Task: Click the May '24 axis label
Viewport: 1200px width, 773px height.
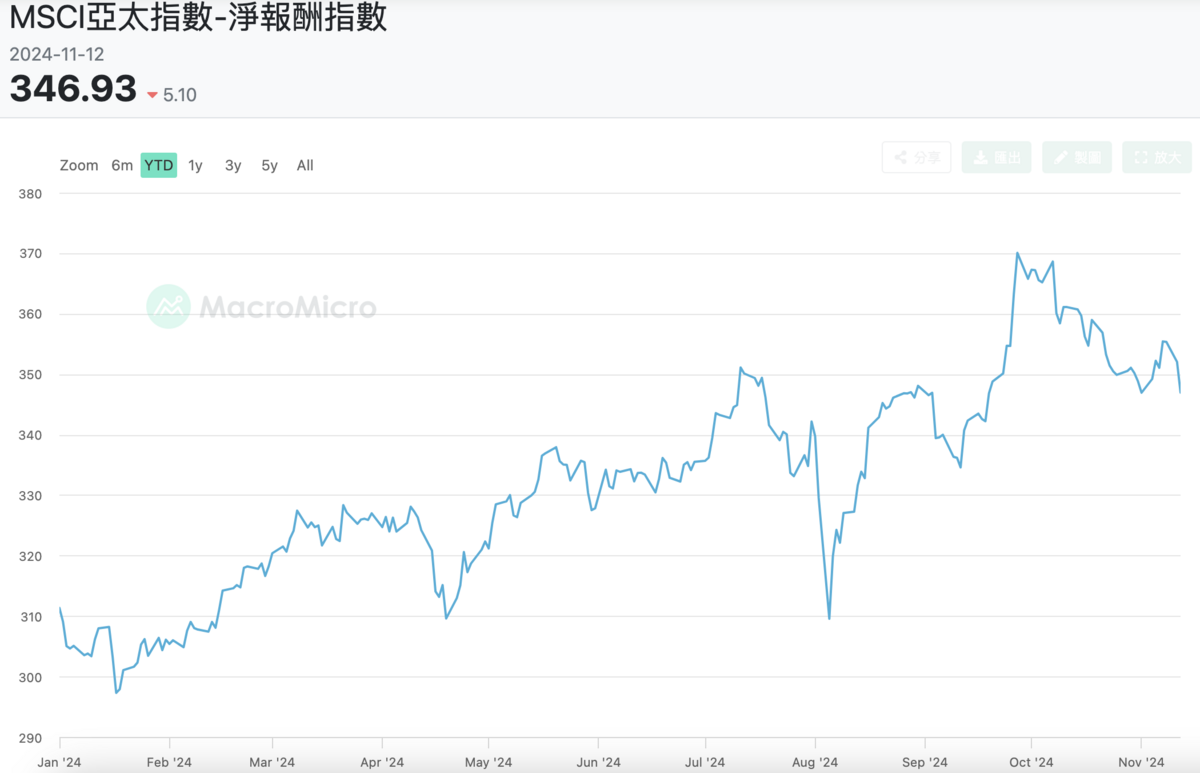Action: coord(489,762)
